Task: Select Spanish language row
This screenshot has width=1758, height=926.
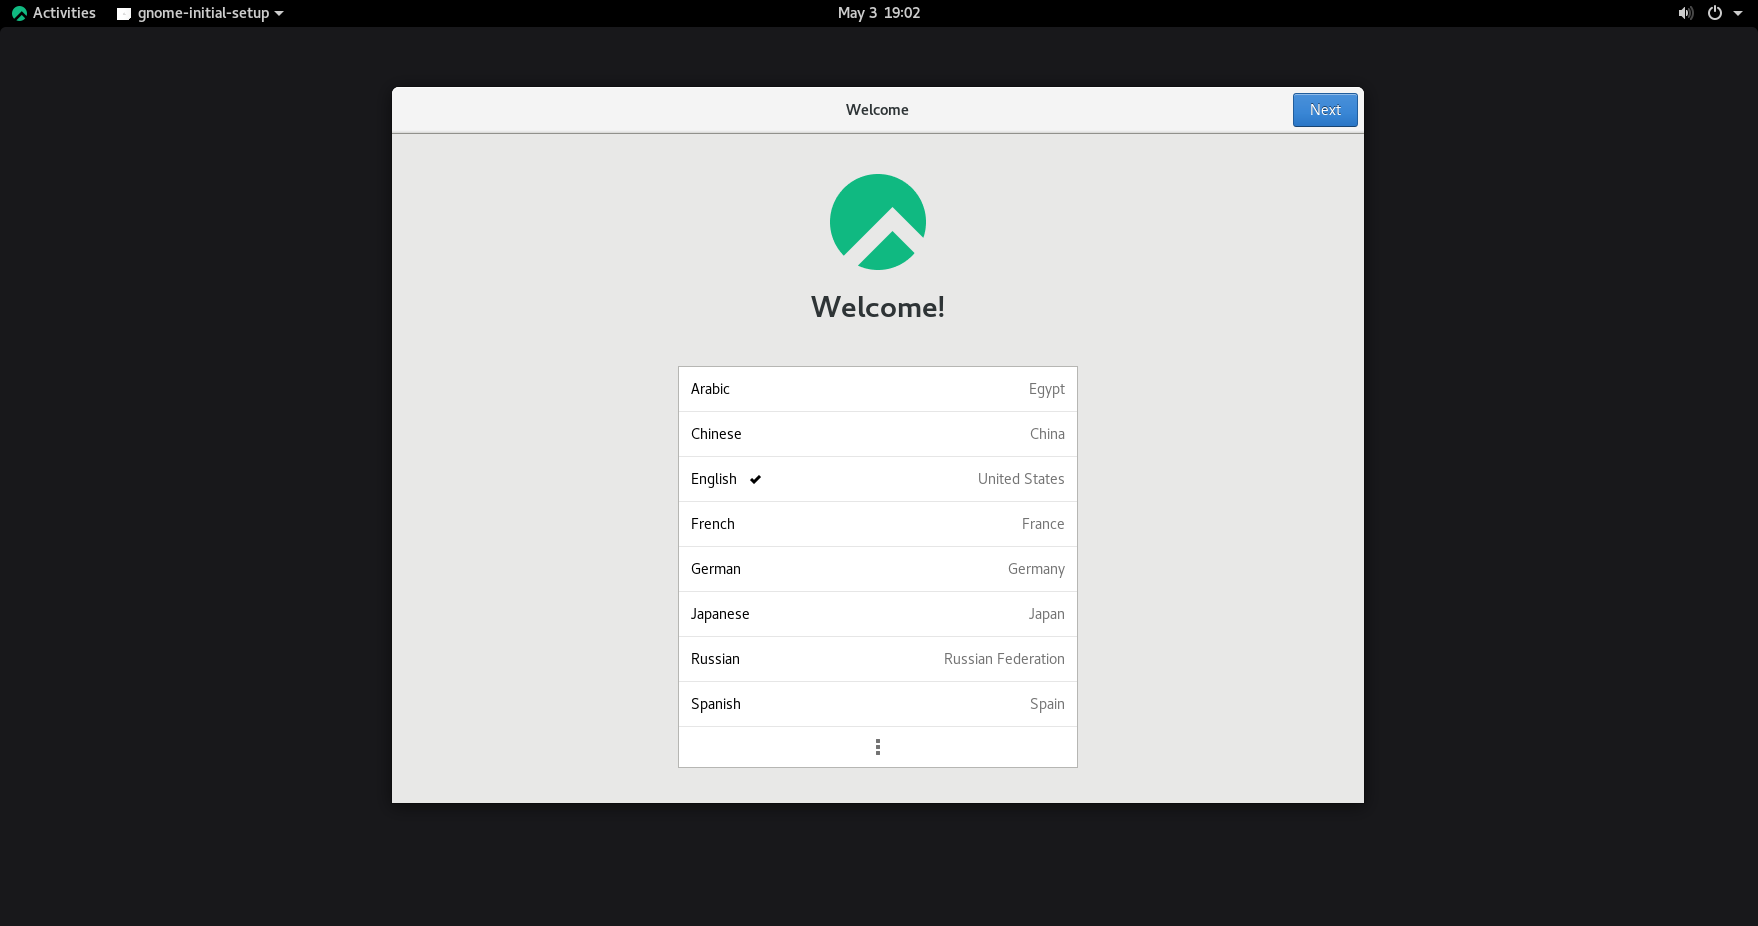Action: [878, 704]
